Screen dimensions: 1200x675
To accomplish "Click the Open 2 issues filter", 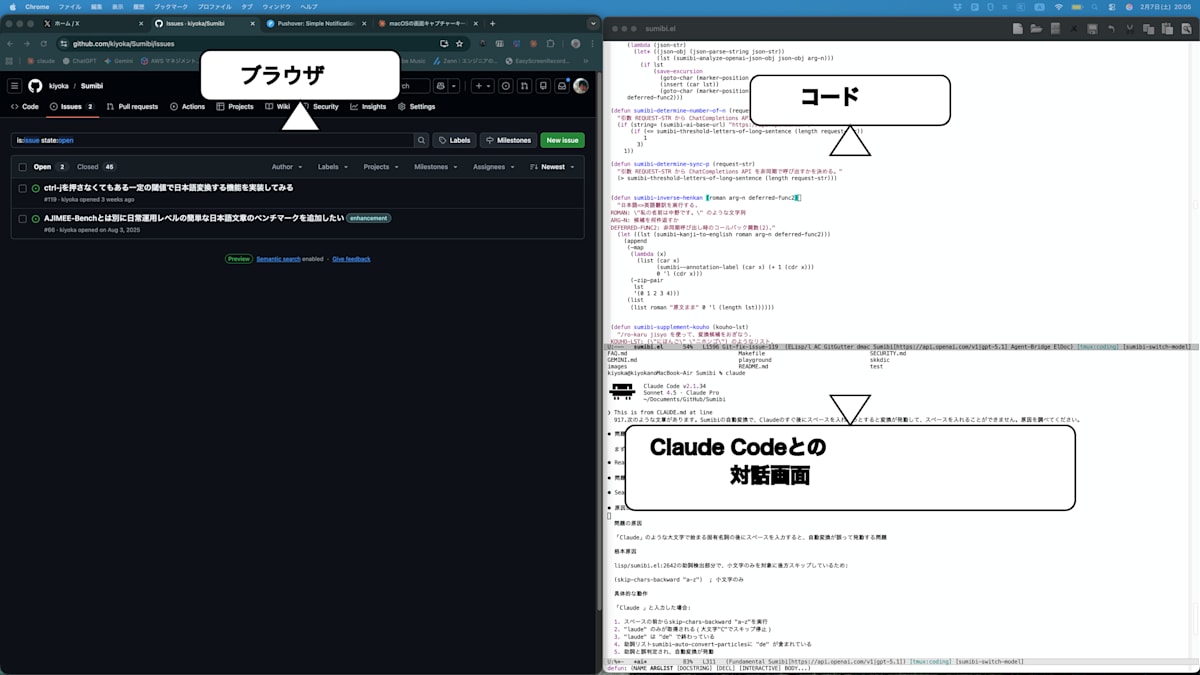I will 49,167.
